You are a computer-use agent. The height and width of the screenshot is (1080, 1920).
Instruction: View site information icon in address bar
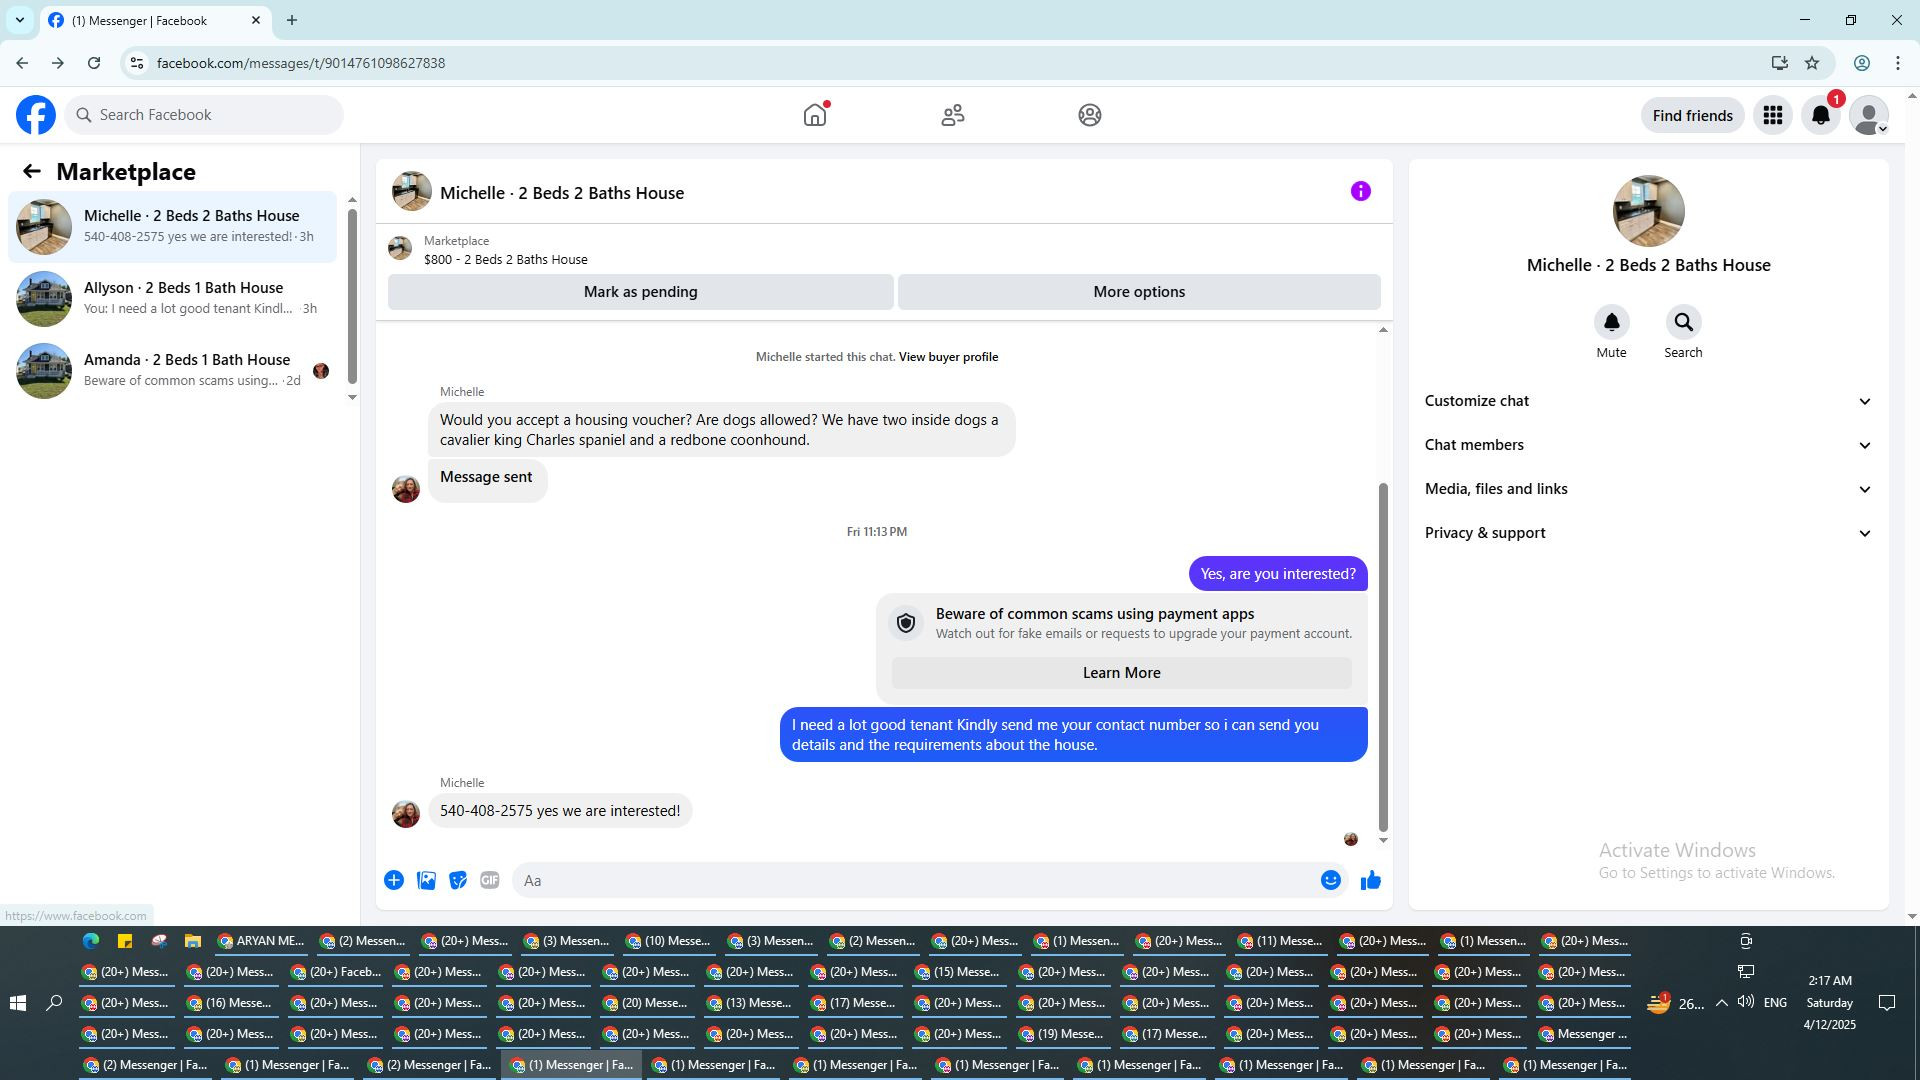(x=137, y=63)
